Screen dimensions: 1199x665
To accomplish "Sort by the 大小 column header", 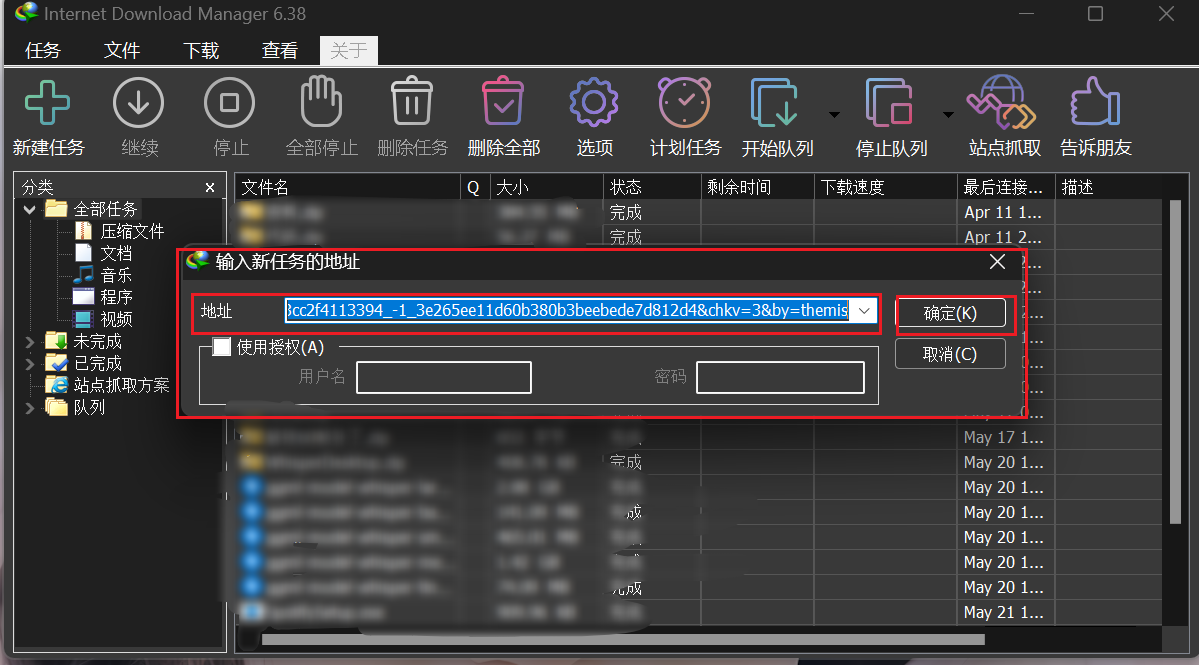I will coord(546,187).
